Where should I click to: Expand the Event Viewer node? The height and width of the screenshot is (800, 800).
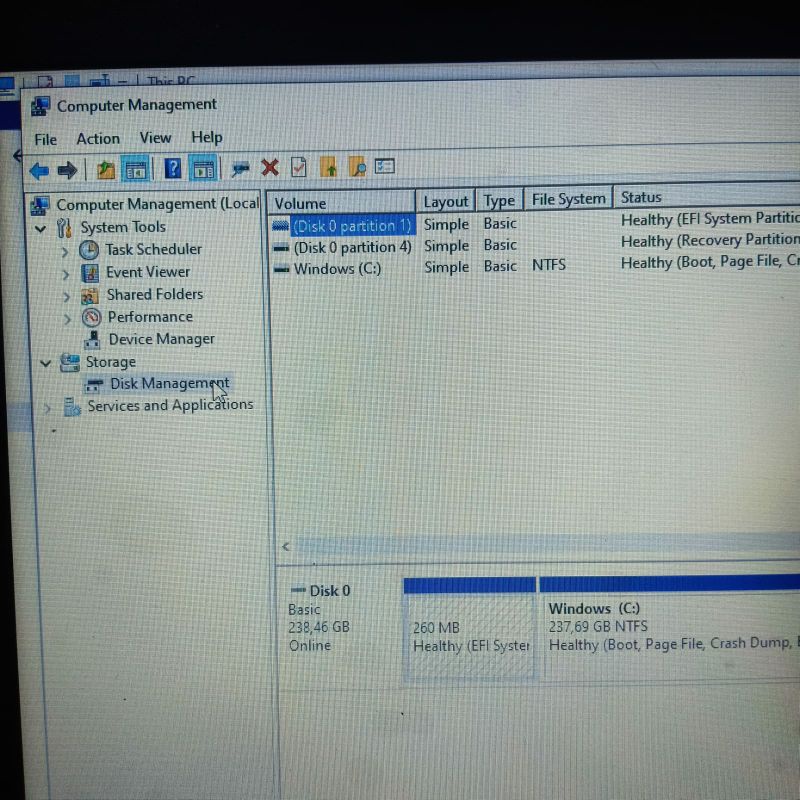[66, 274]
